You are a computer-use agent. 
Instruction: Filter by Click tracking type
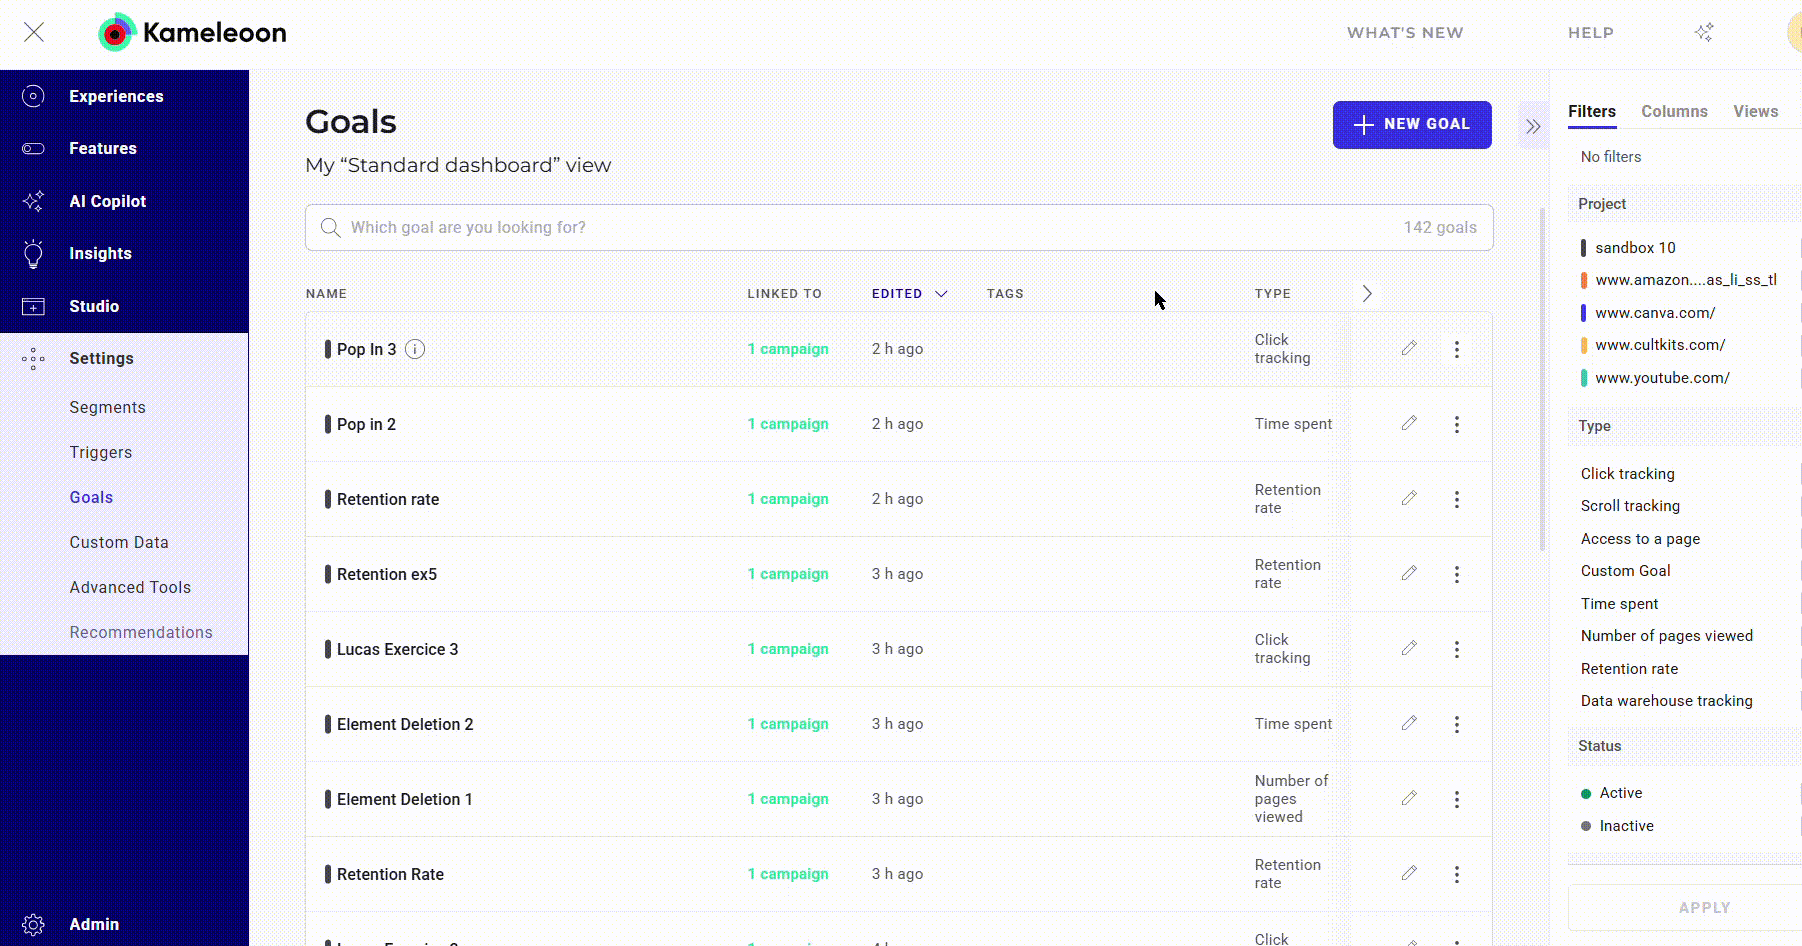pyautogui.click(x=1627, y=474)
